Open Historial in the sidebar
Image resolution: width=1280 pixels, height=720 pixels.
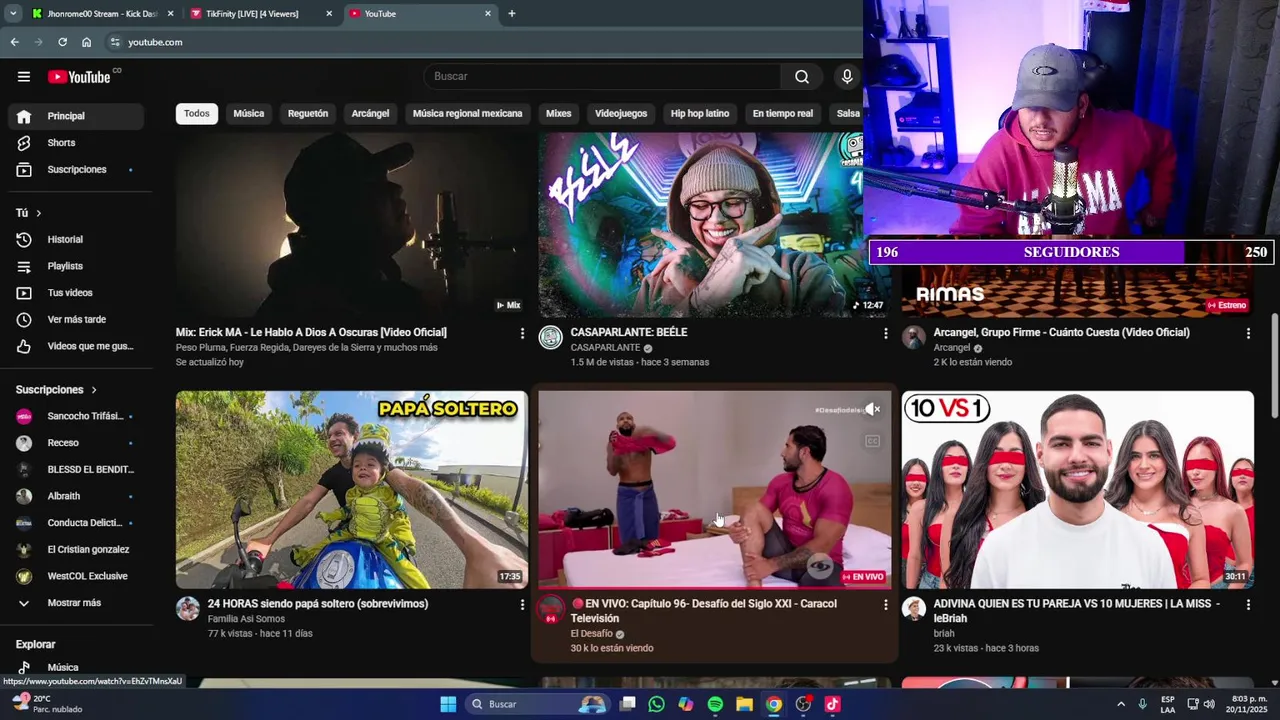(x=76, y=240)
